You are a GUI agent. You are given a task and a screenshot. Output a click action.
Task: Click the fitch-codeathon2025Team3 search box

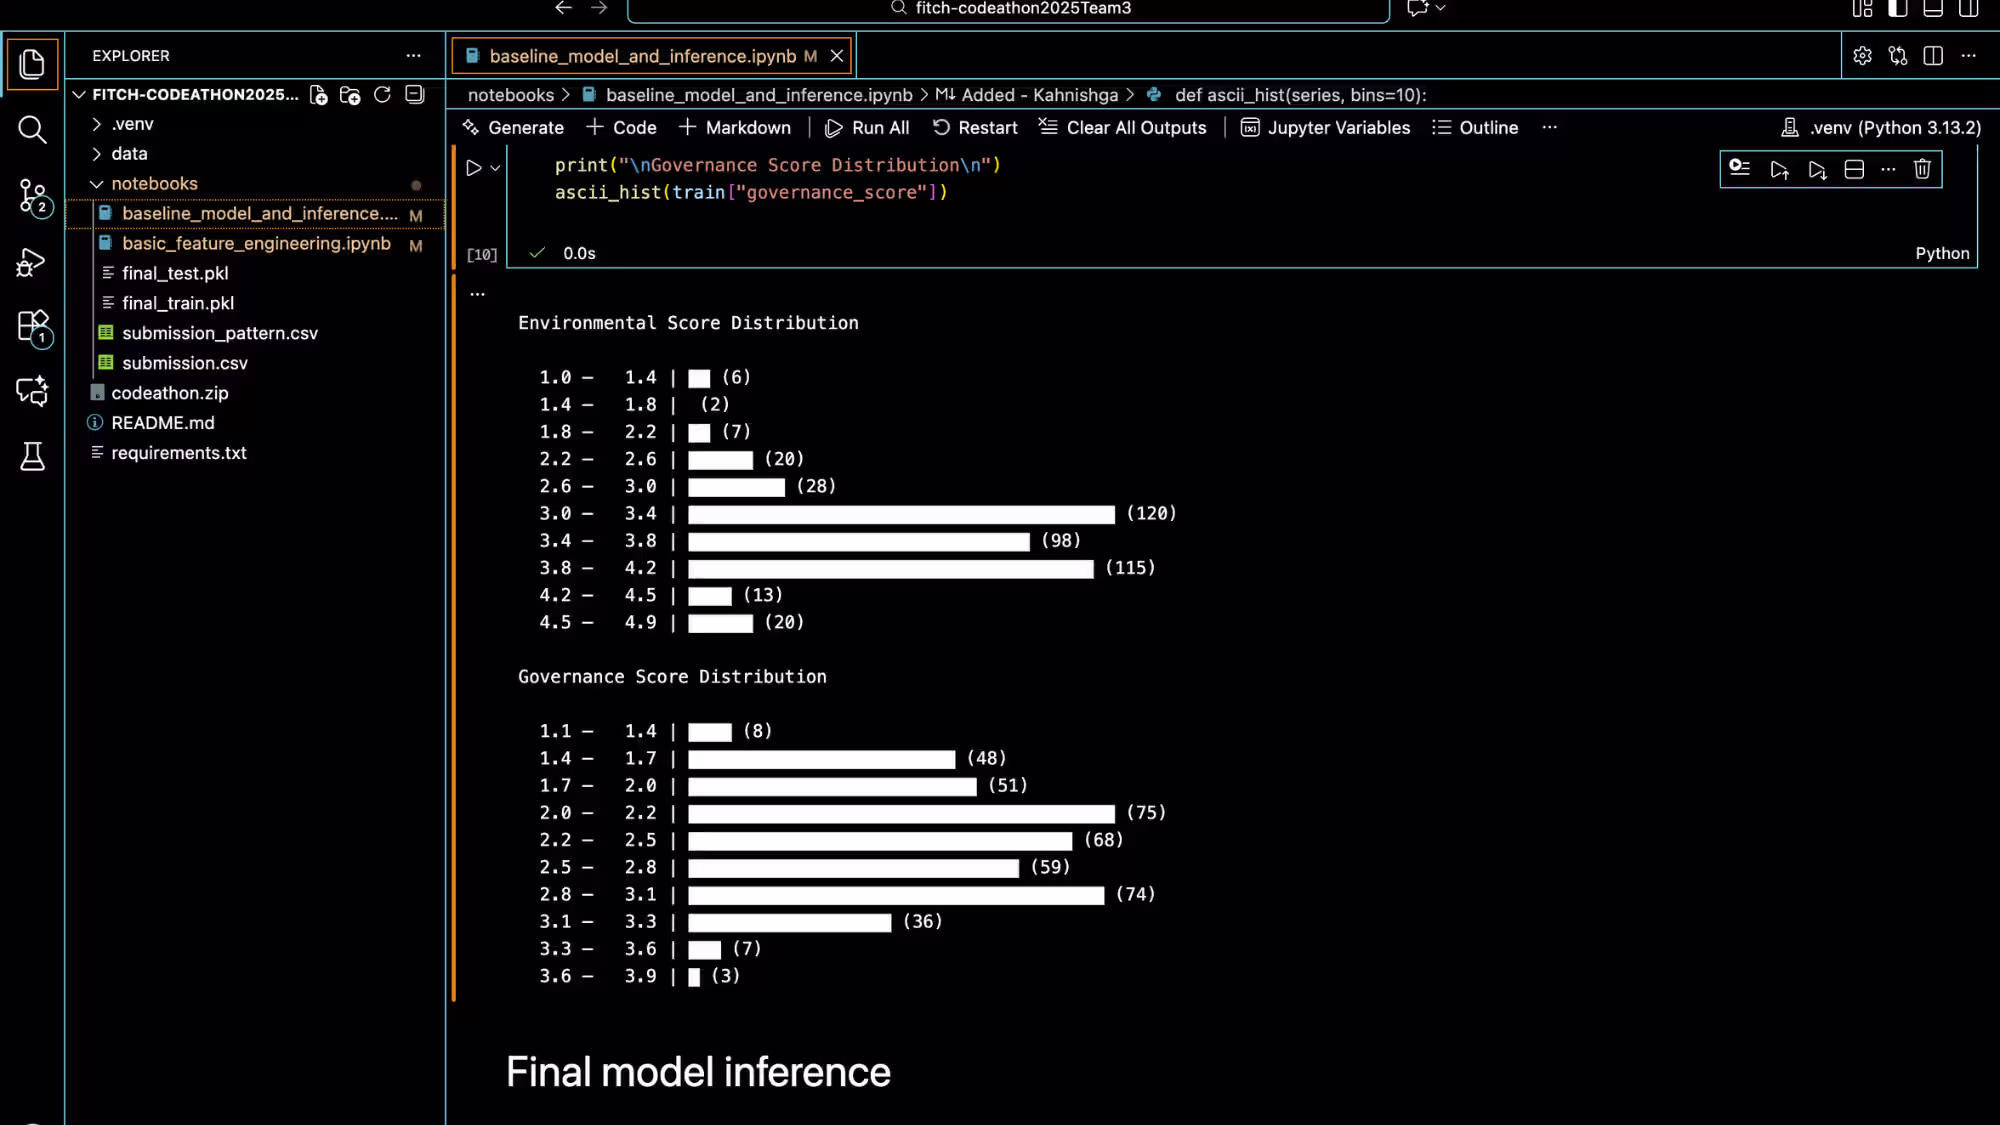[x=1008, y=9]
